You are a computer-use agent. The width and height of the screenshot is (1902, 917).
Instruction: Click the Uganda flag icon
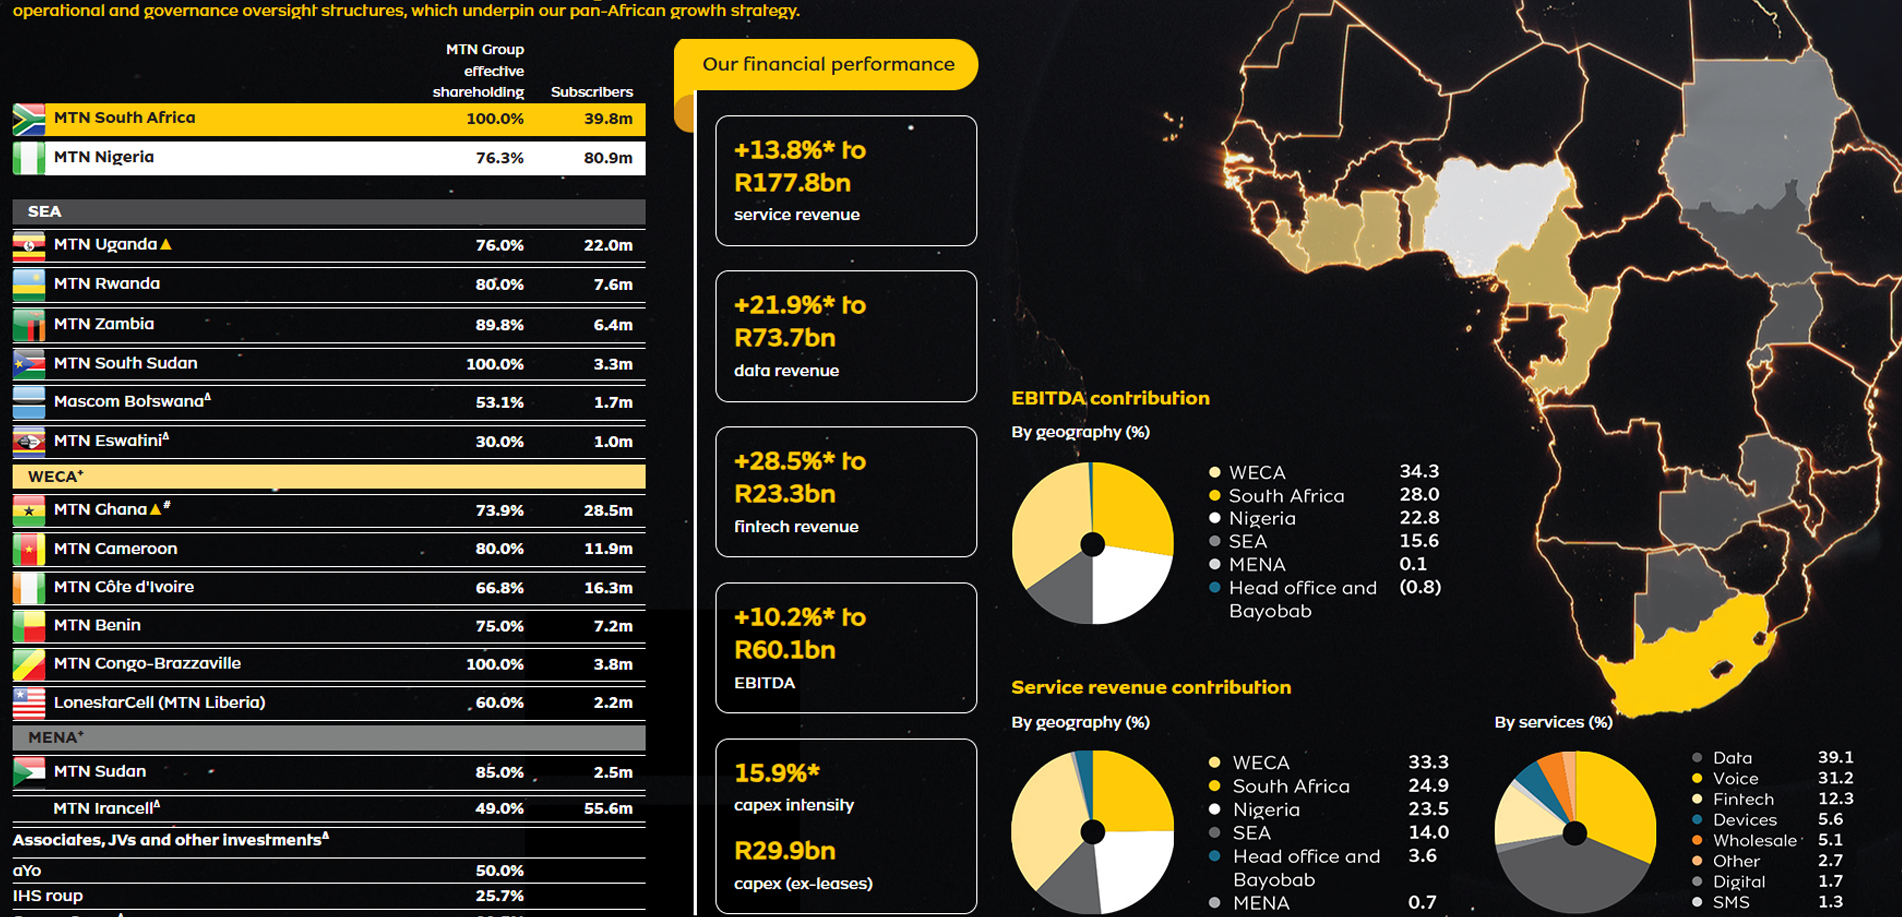point(29,245)
